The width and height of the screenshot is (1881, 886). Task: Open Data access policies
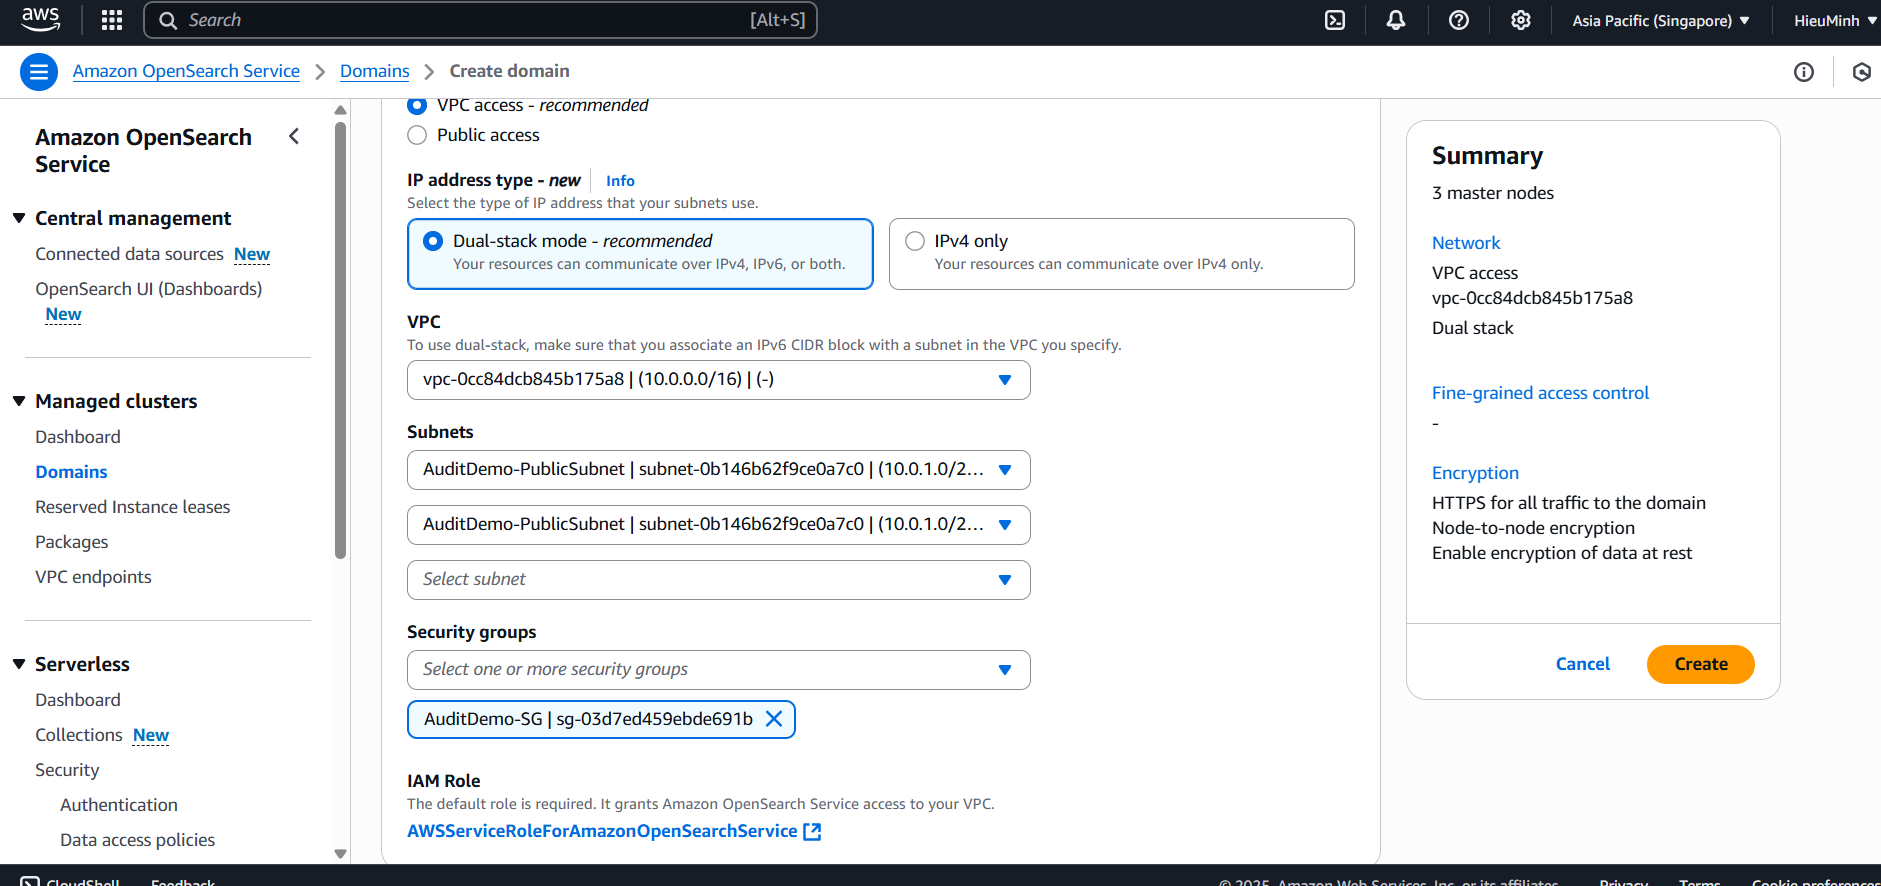point(138,840)
